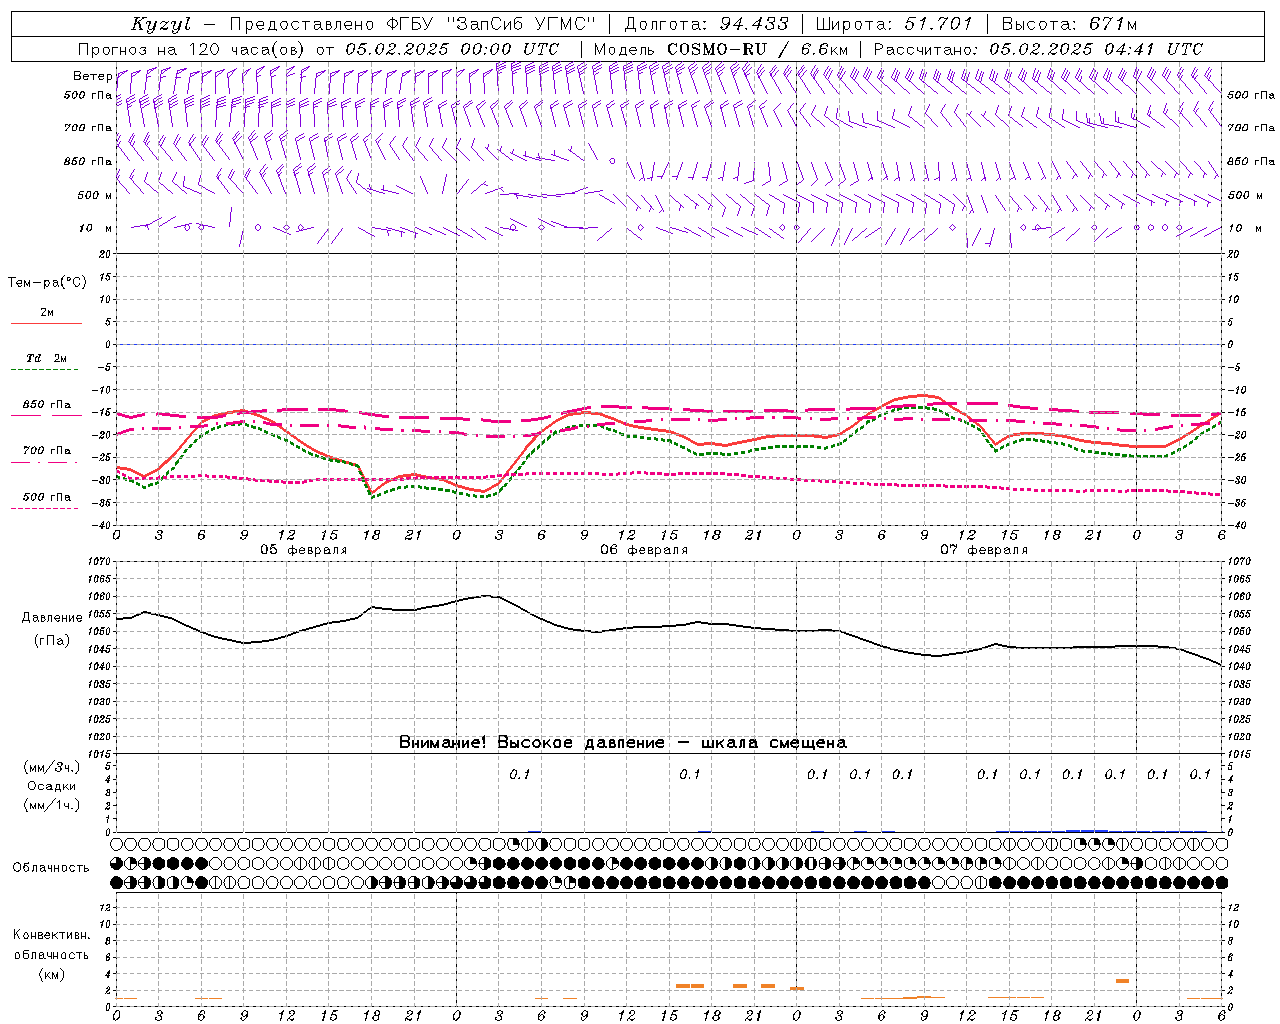Screen dimensions: 1280x1024
Task: Click the Ветер label at top left
Action: click(x=92, y=76)
